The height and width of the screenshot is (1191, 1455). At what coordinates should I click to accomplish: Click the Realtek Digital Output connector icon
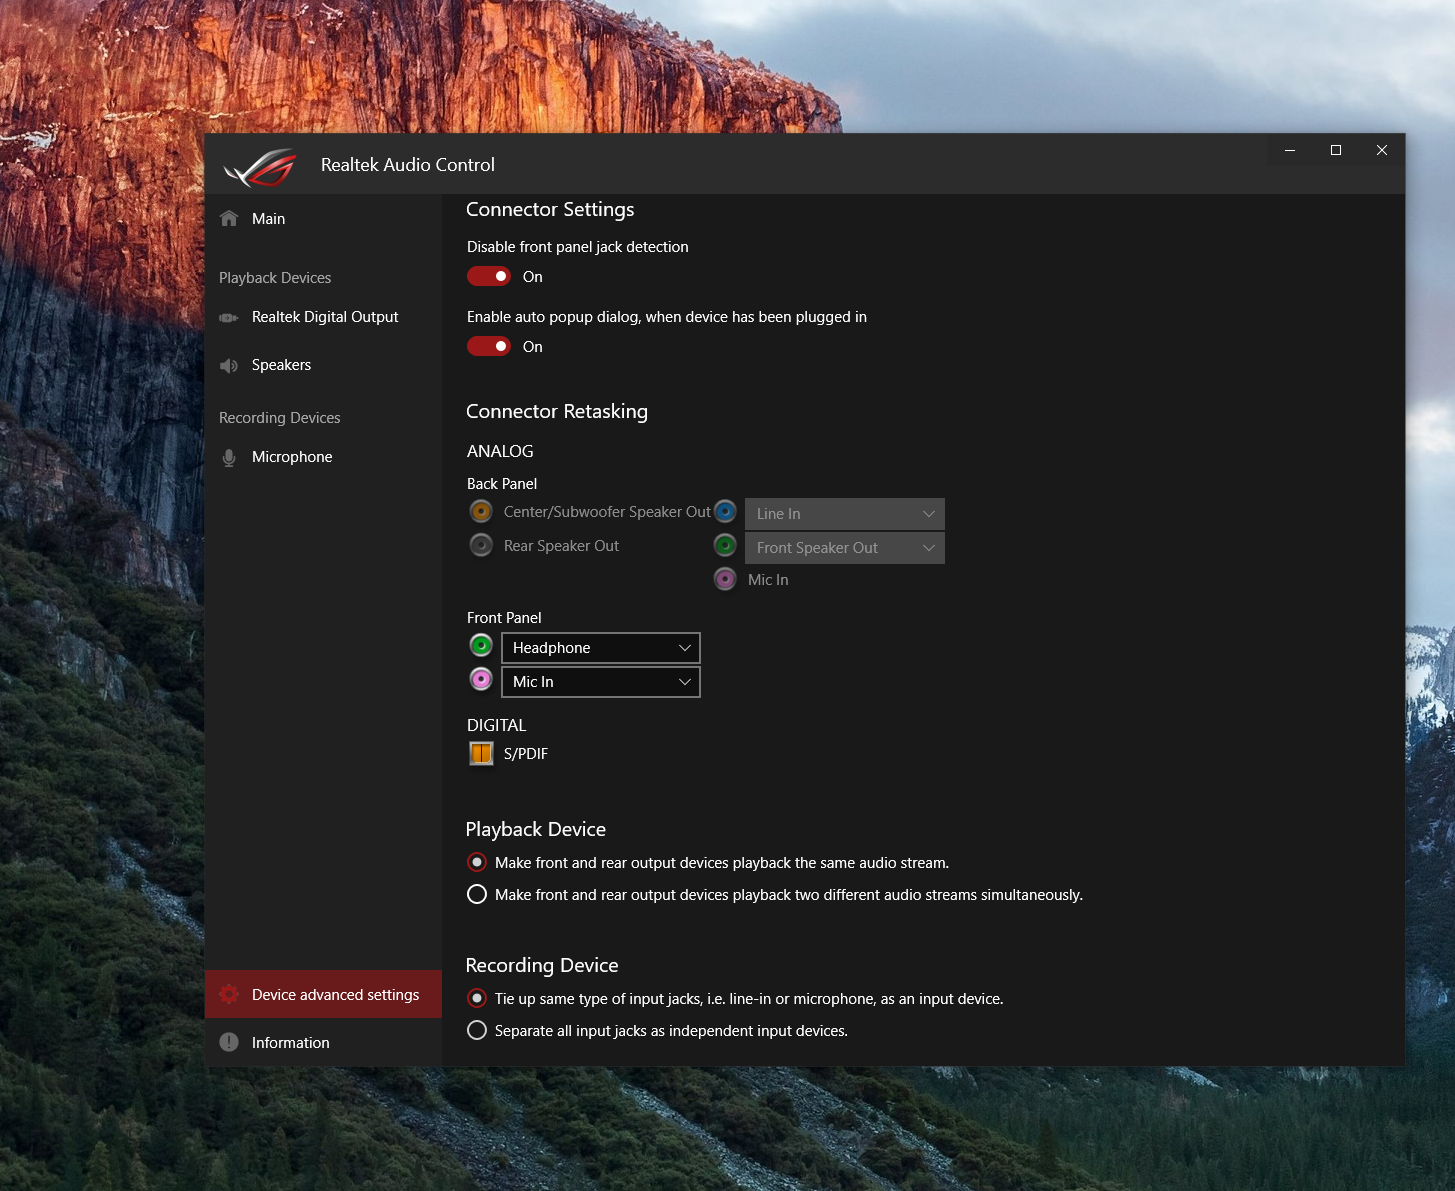[229, 317]
